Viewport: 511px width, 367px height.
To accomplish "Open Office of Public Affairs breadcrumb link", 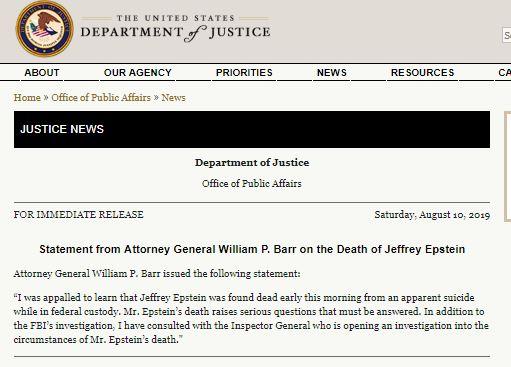I will [101, 97].
